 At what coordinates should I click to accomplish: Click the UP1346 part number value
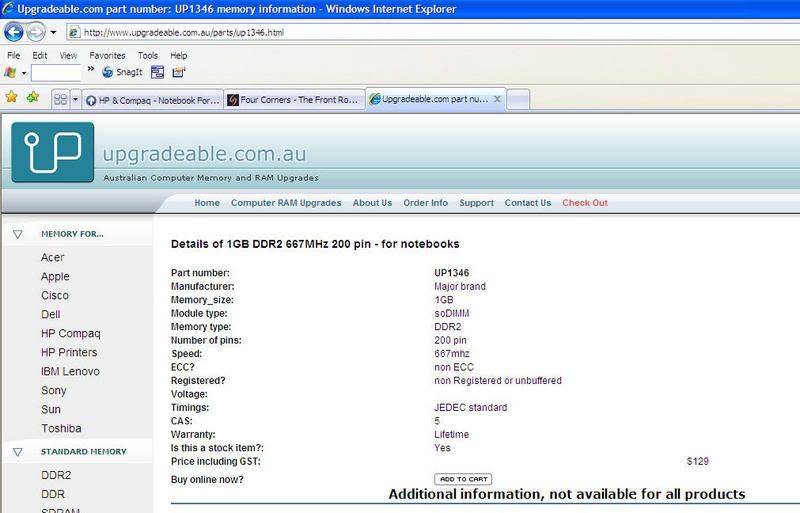[x=452, y=273]
